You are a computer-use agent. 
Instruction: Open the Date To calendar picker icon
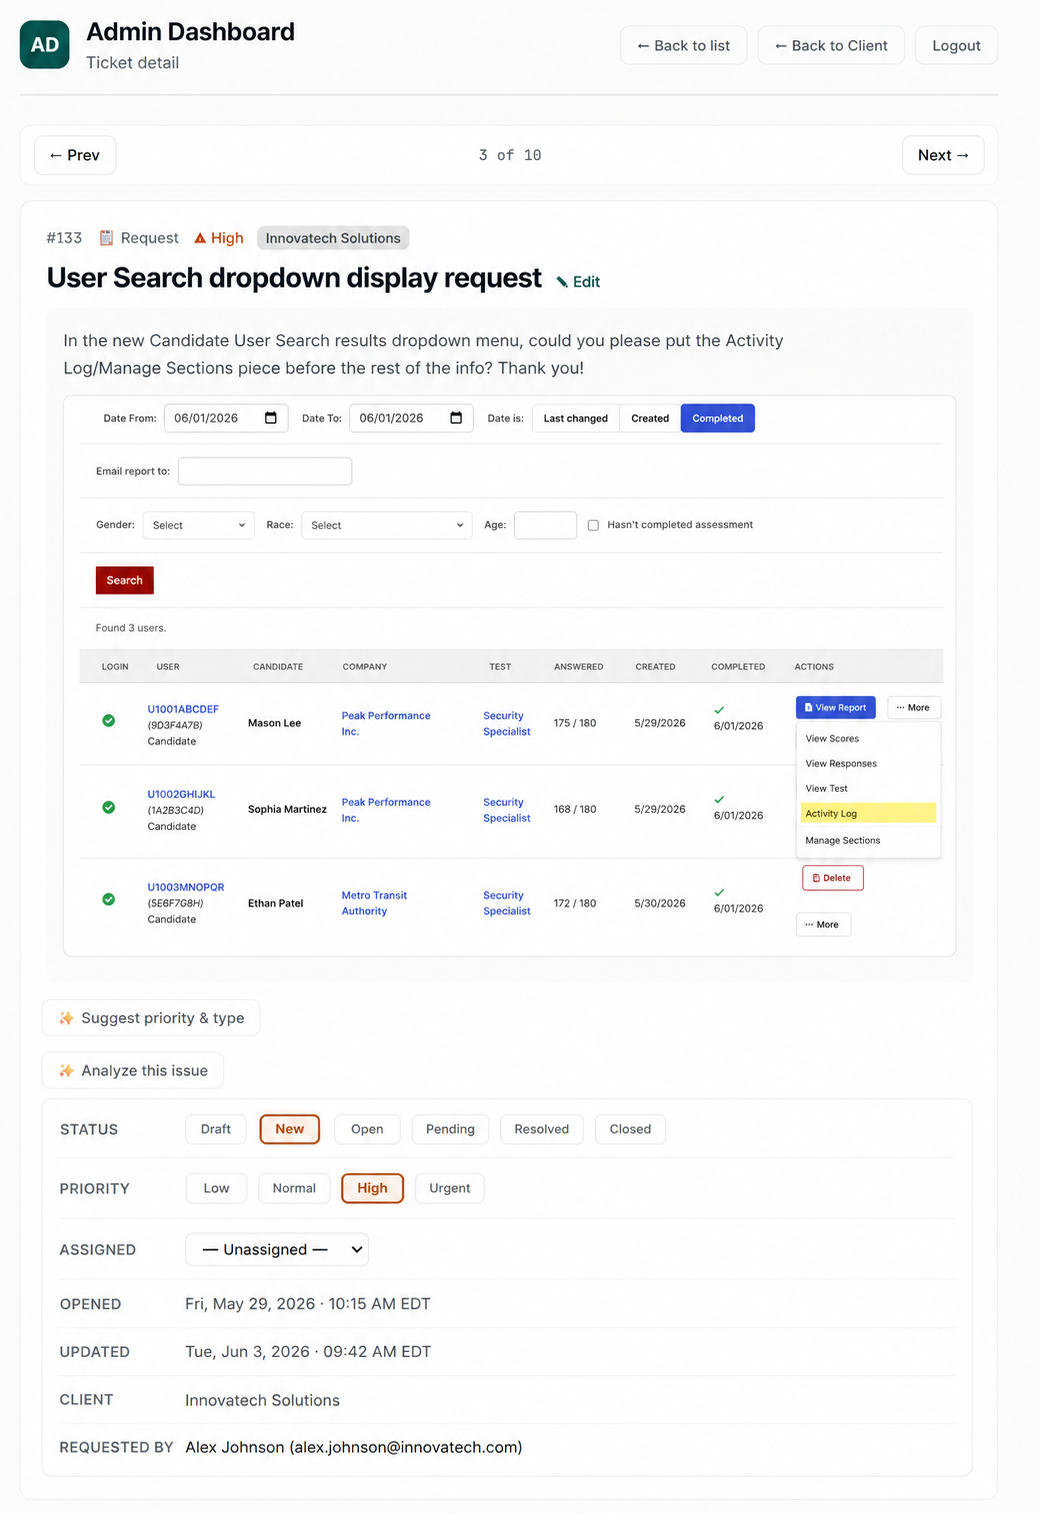(x=456, y=418)
